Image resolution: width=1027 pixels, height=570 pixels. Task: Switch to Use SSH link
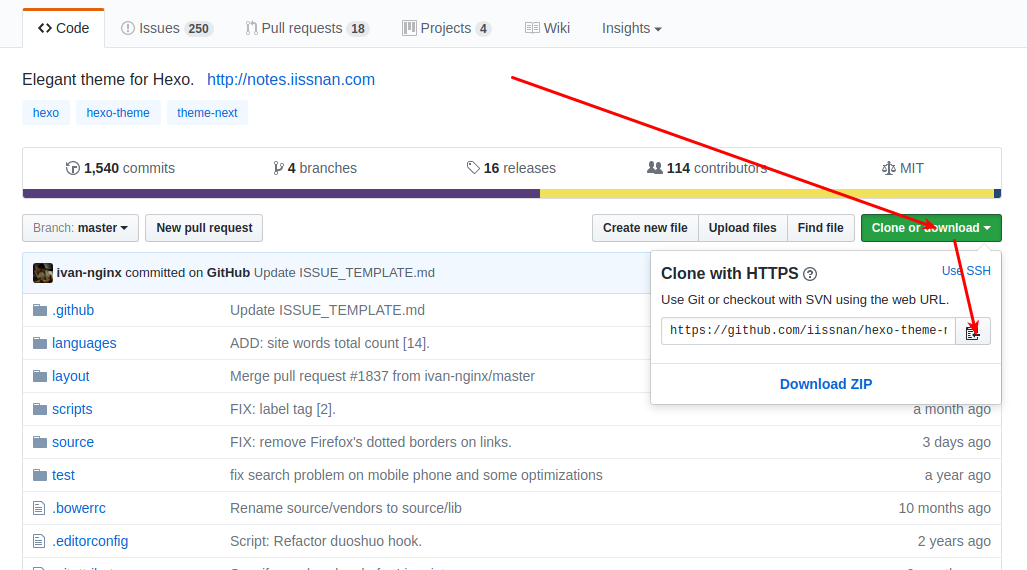click(966, 271)
